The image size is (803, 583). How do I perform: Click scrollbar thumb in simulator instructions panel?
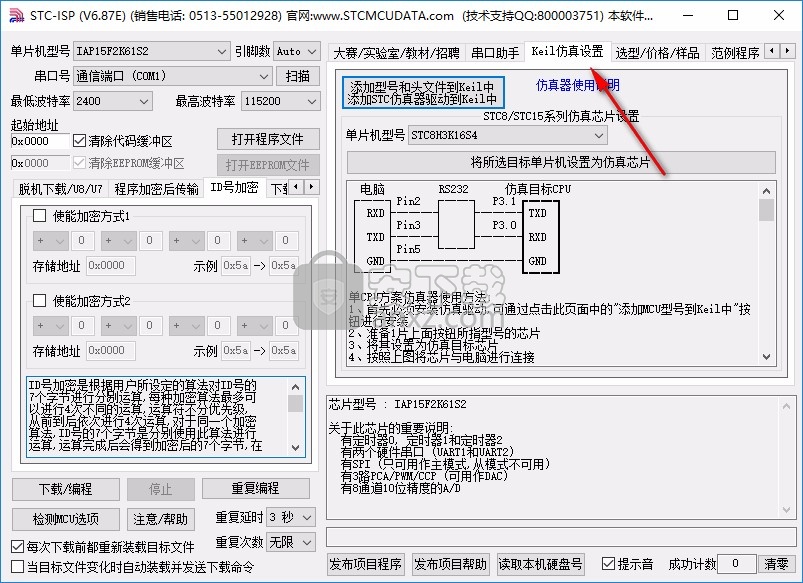tap(766, 210)
